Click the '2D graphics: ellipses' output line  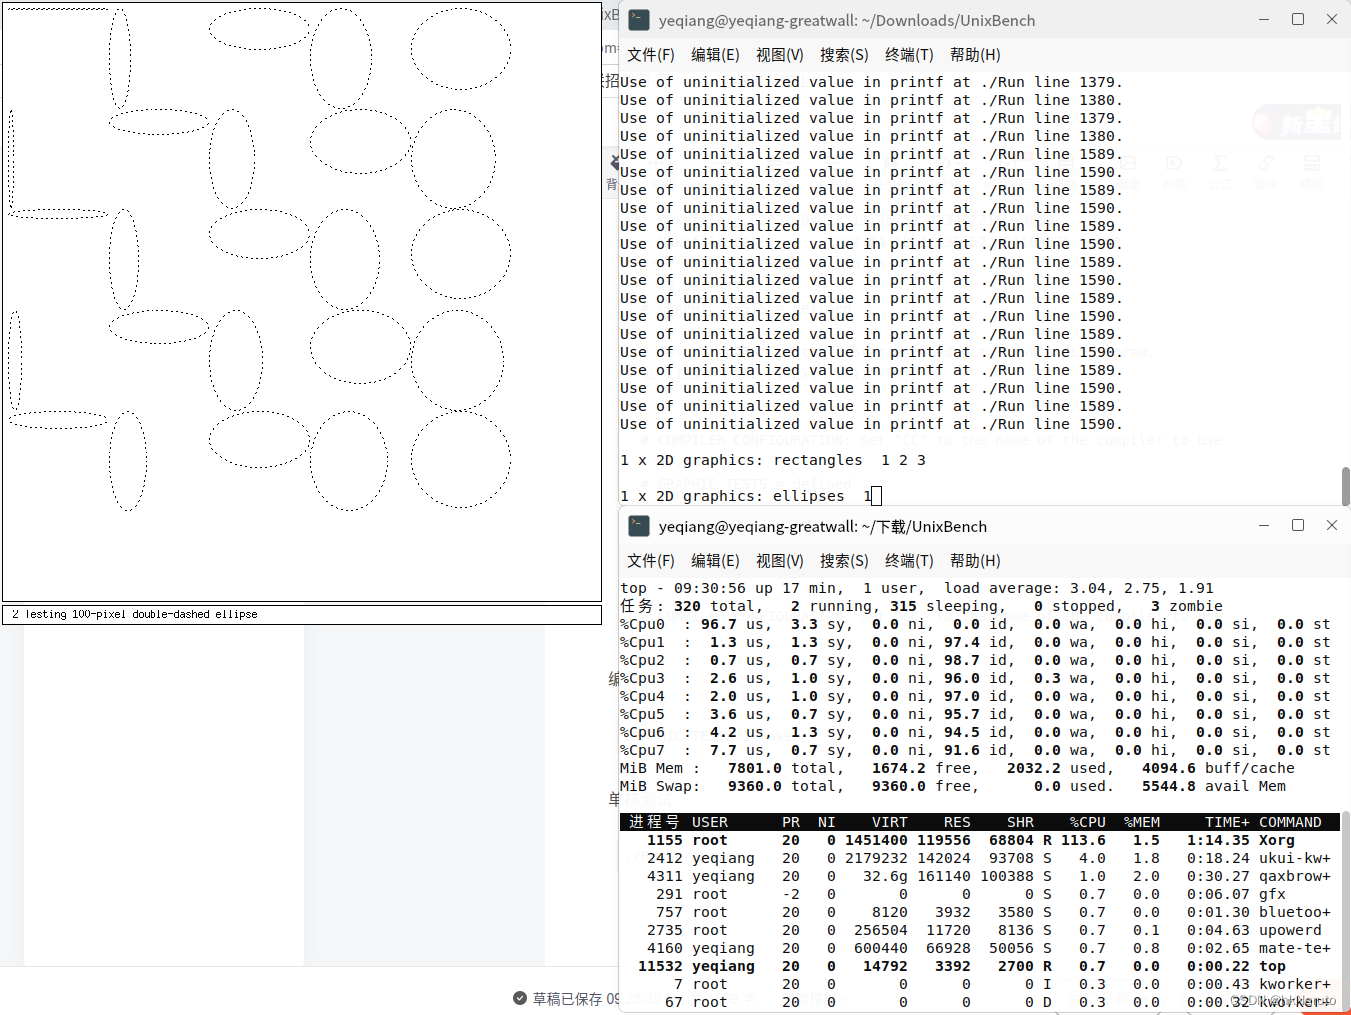[x=746, y=496]
